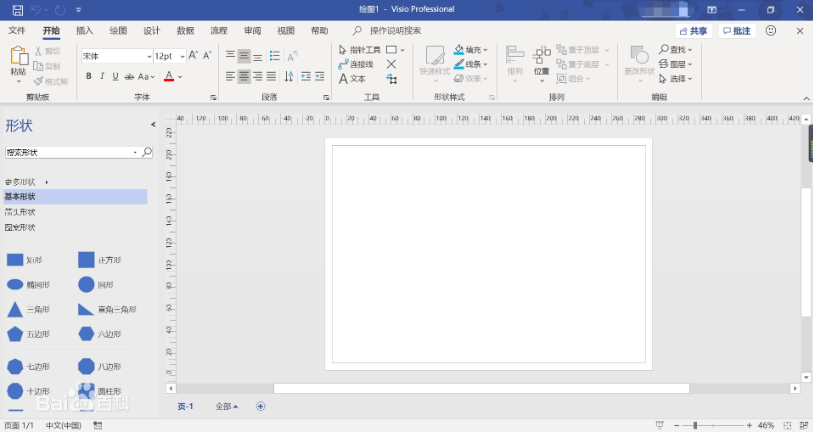Open the Design (设计) ribbon tab
Image resolution: width=813 pixels, height=432 pixels.
[x=151, y=31]
